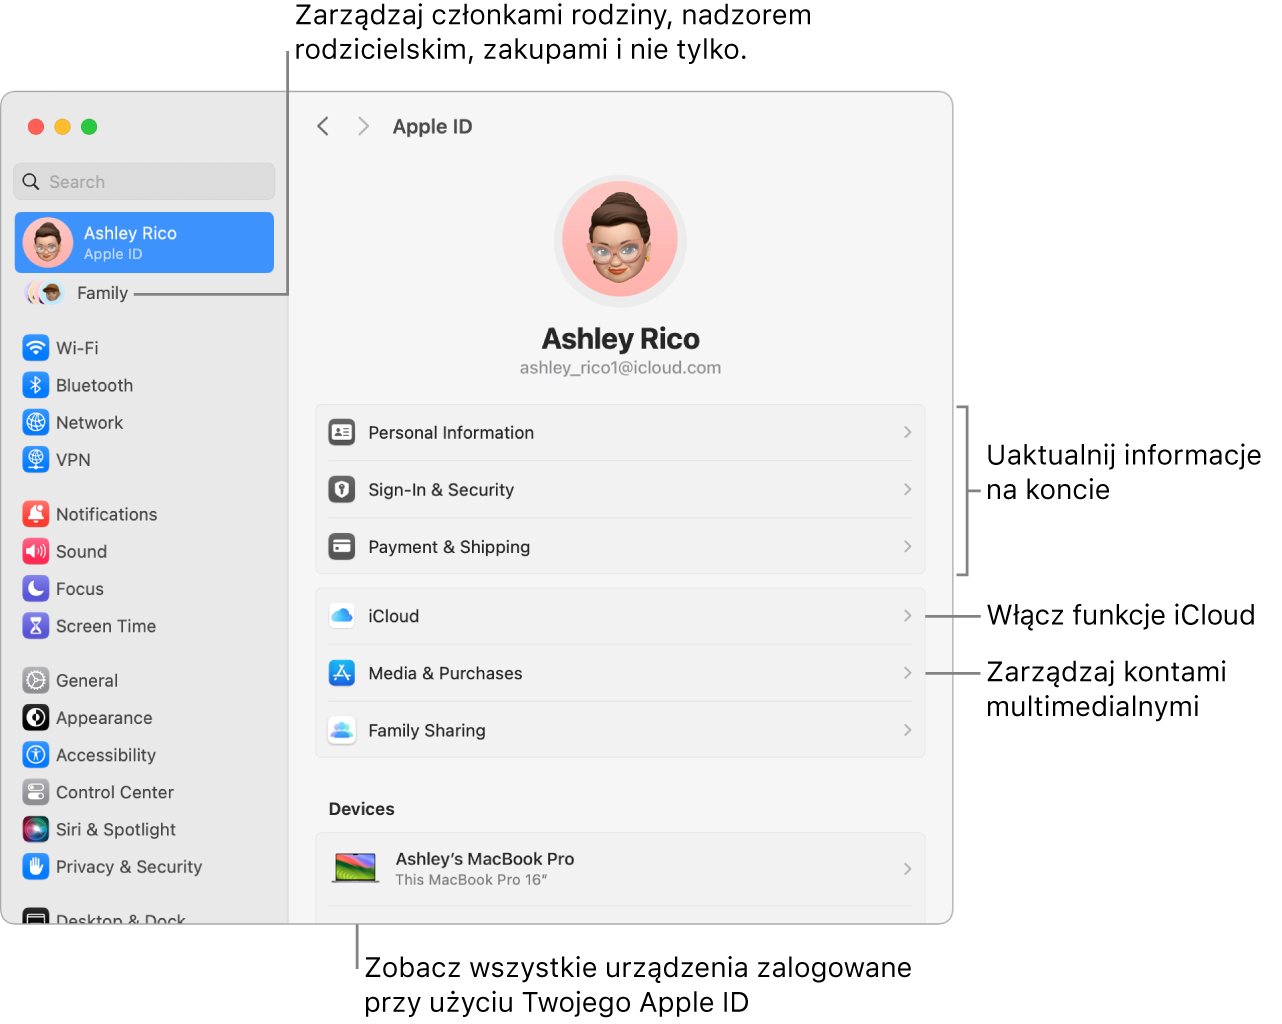Viewport: 1282px width, 1024px height.
Task: Select Accessibility label in sidebar
Action: point(106,755)
